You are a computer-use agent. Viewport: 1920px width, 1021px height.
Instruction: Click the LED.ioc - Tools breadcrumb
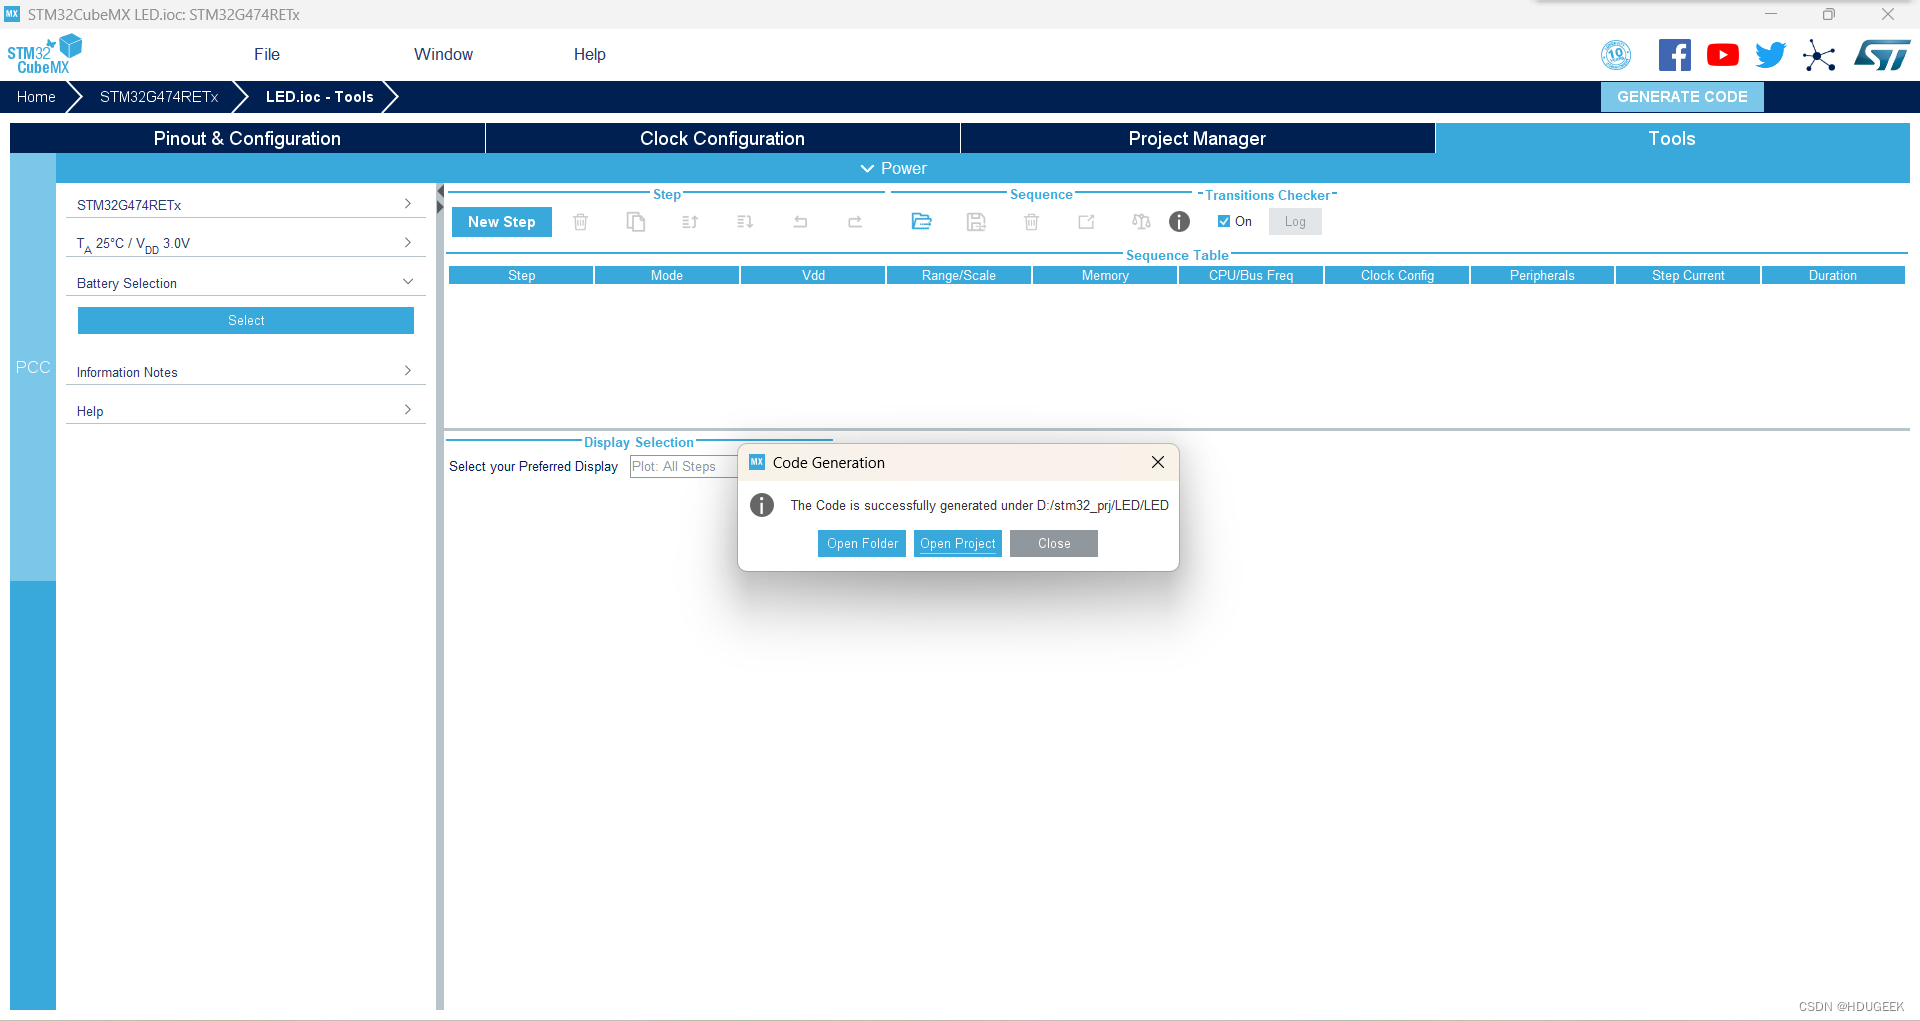pyautogui.click(x=320, y=96)
